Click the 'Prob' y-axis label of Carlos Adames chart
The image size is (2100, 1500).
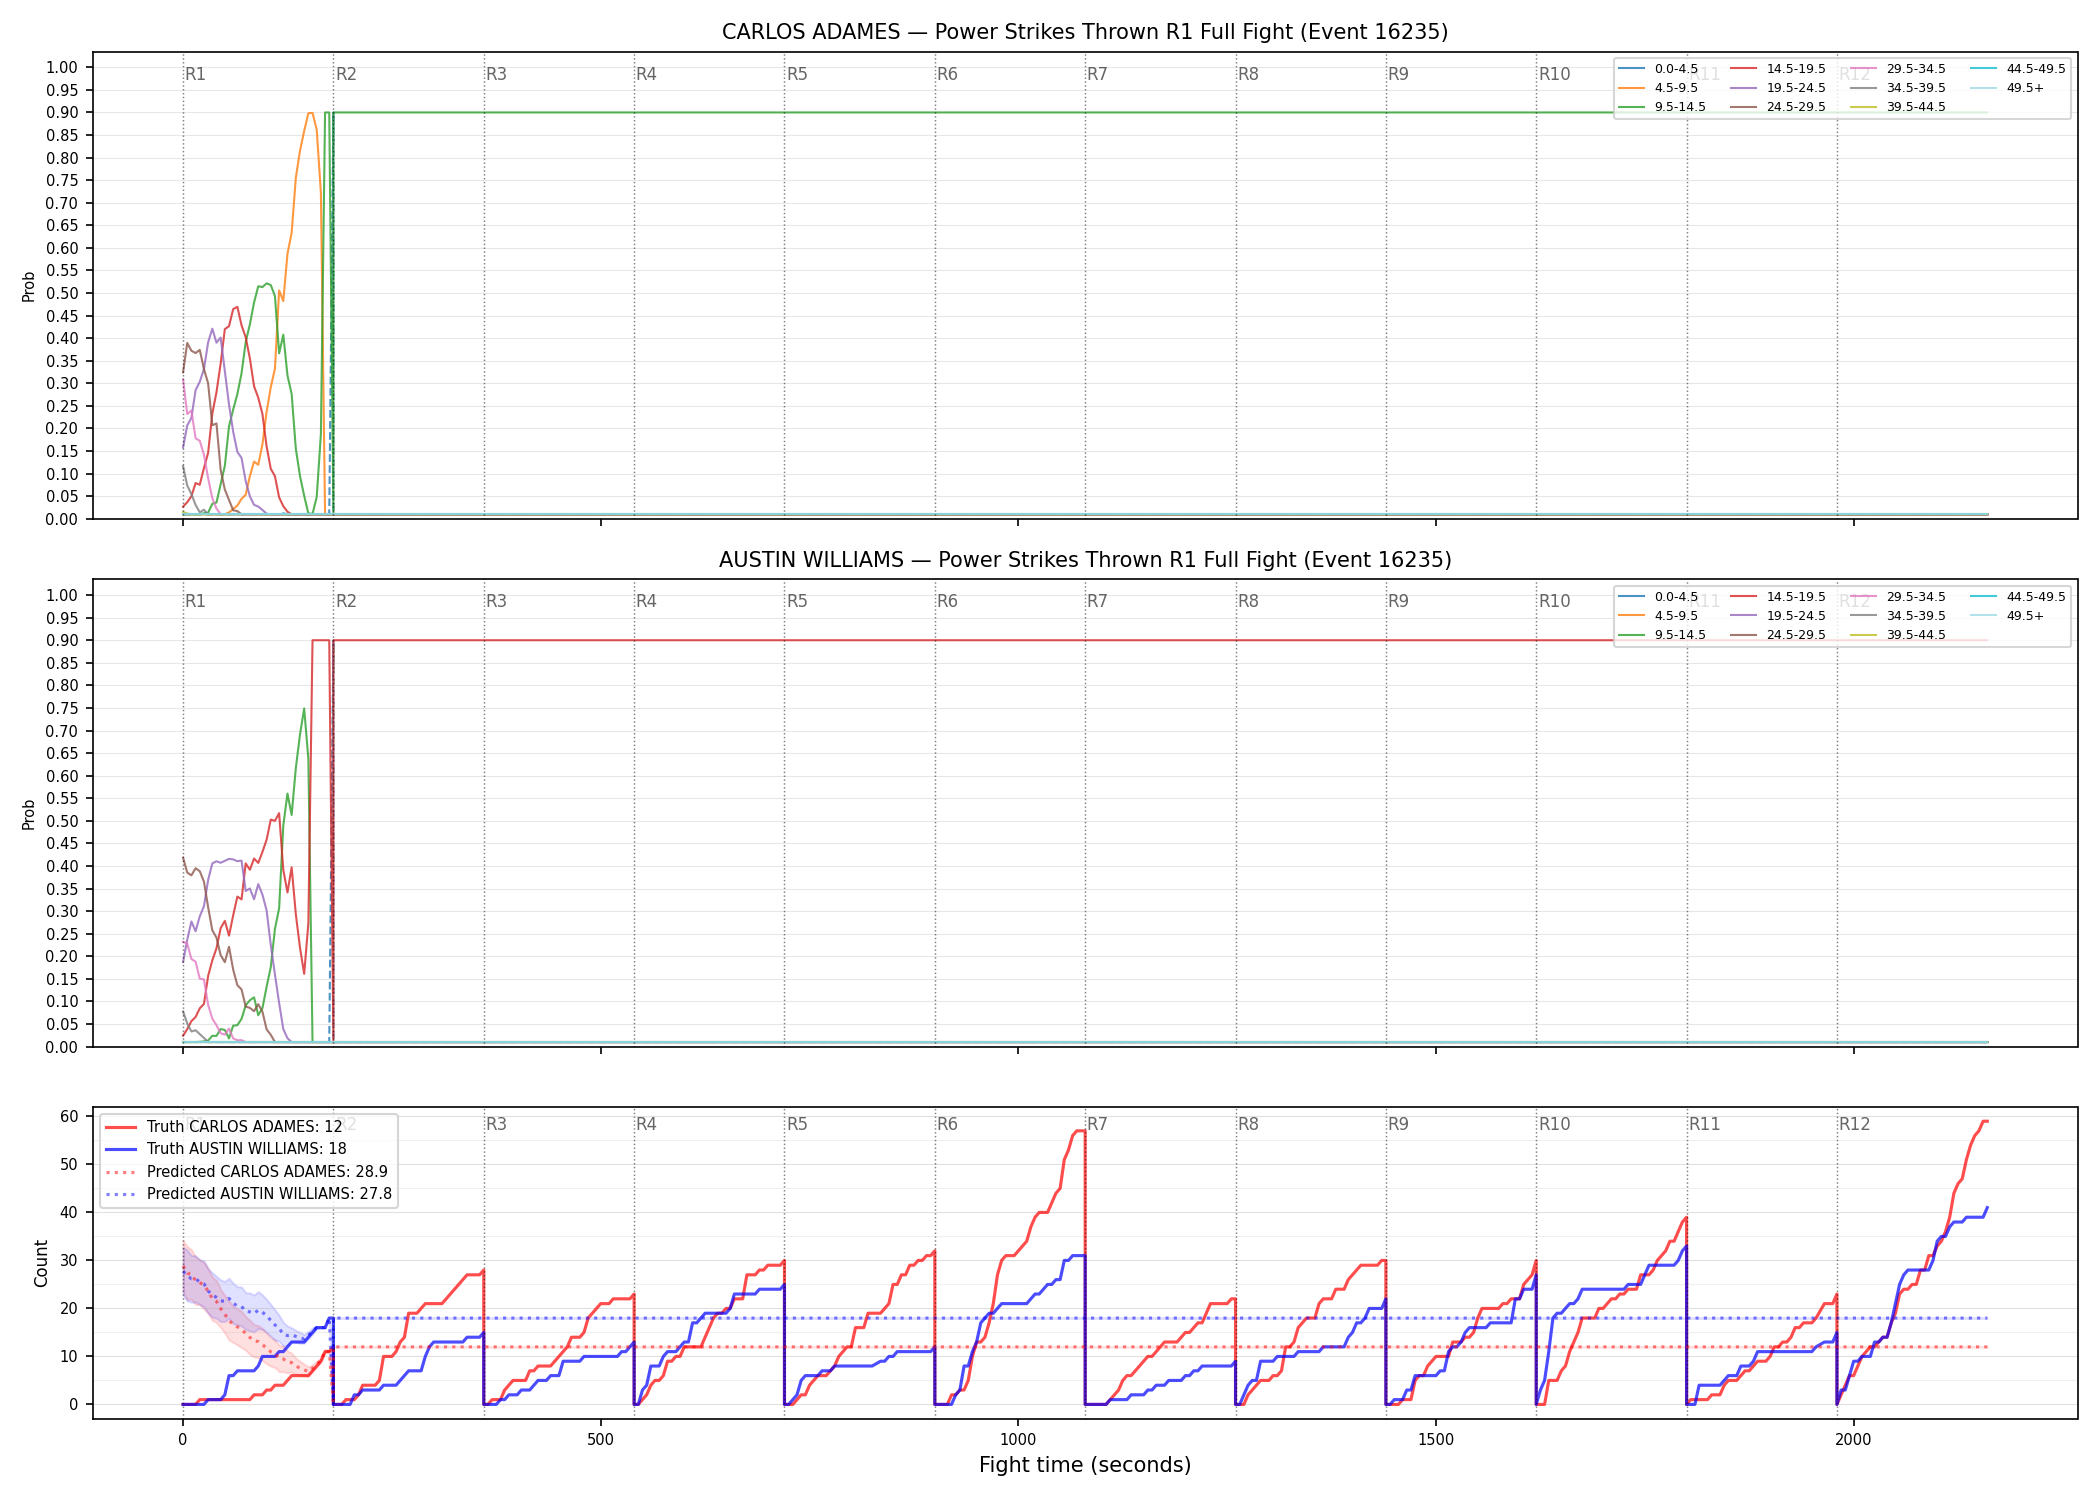point(29,286)
